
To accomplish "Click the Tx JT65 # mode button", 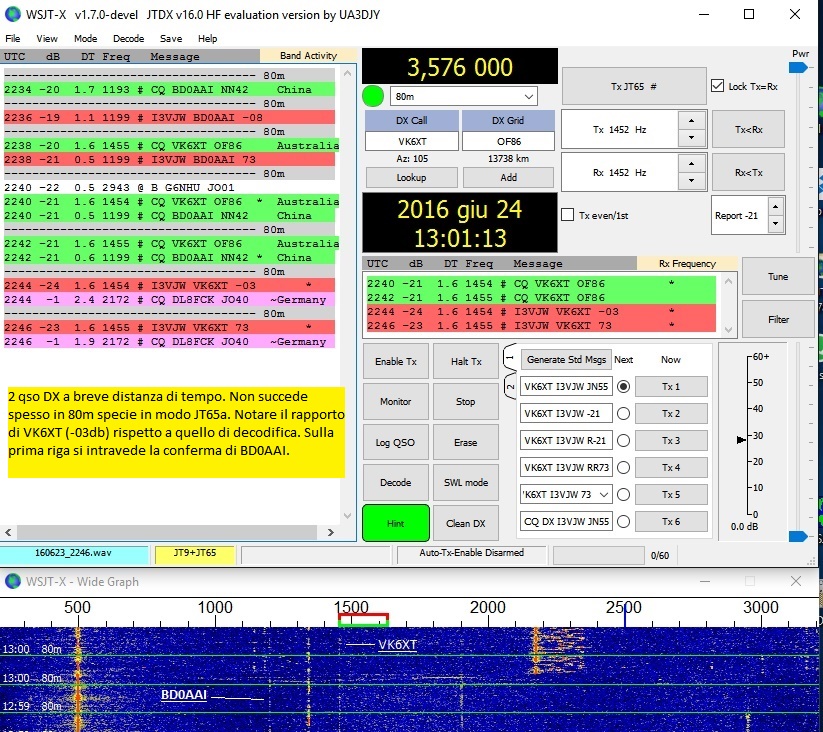I will [634, 86].
